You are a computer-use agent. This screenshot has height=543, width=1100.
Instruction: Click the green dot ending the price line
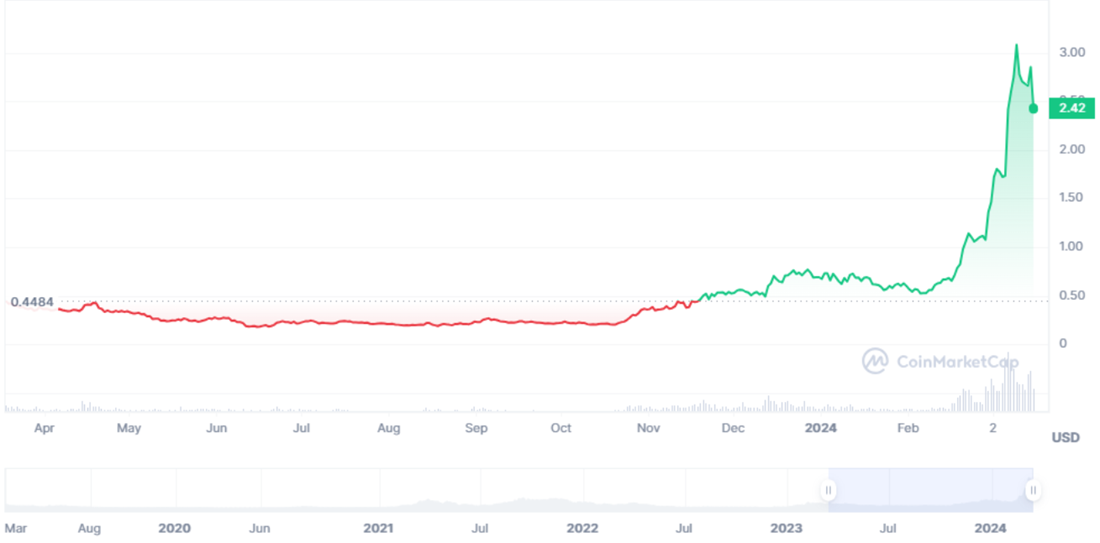[x=1033, y=108]
